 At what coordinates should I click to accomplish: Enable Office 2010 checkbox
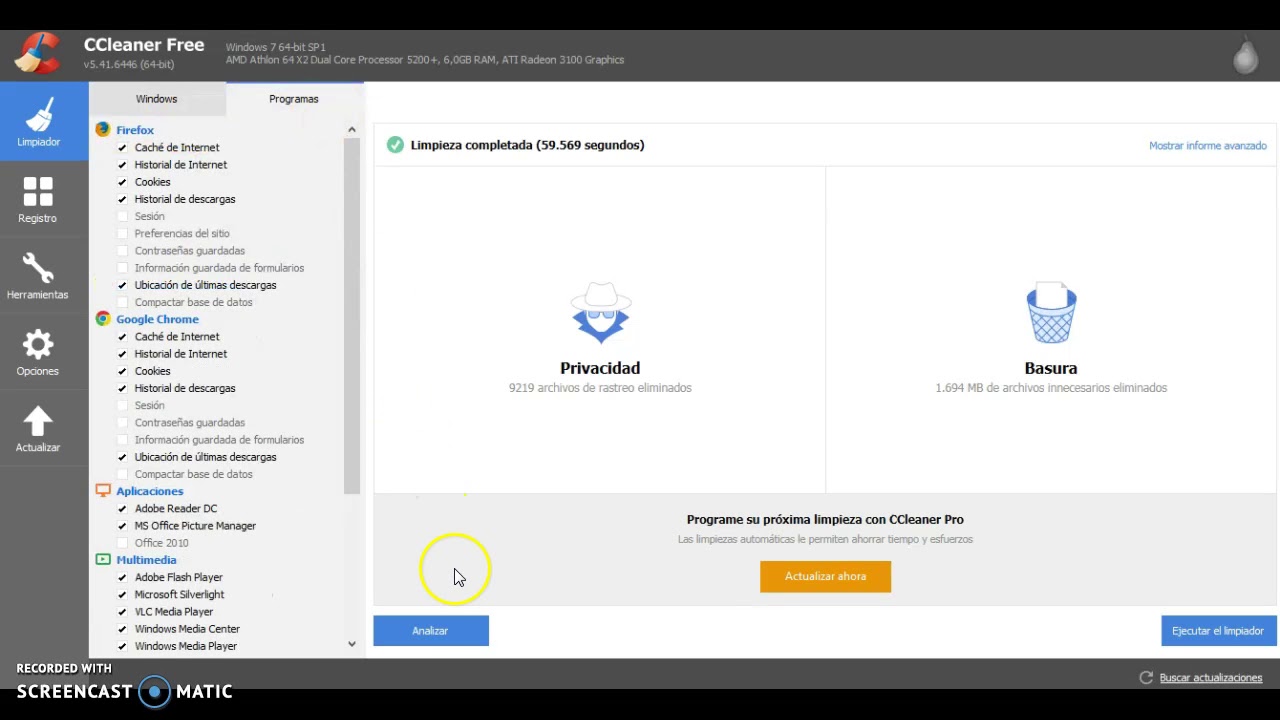coord(122,543)
